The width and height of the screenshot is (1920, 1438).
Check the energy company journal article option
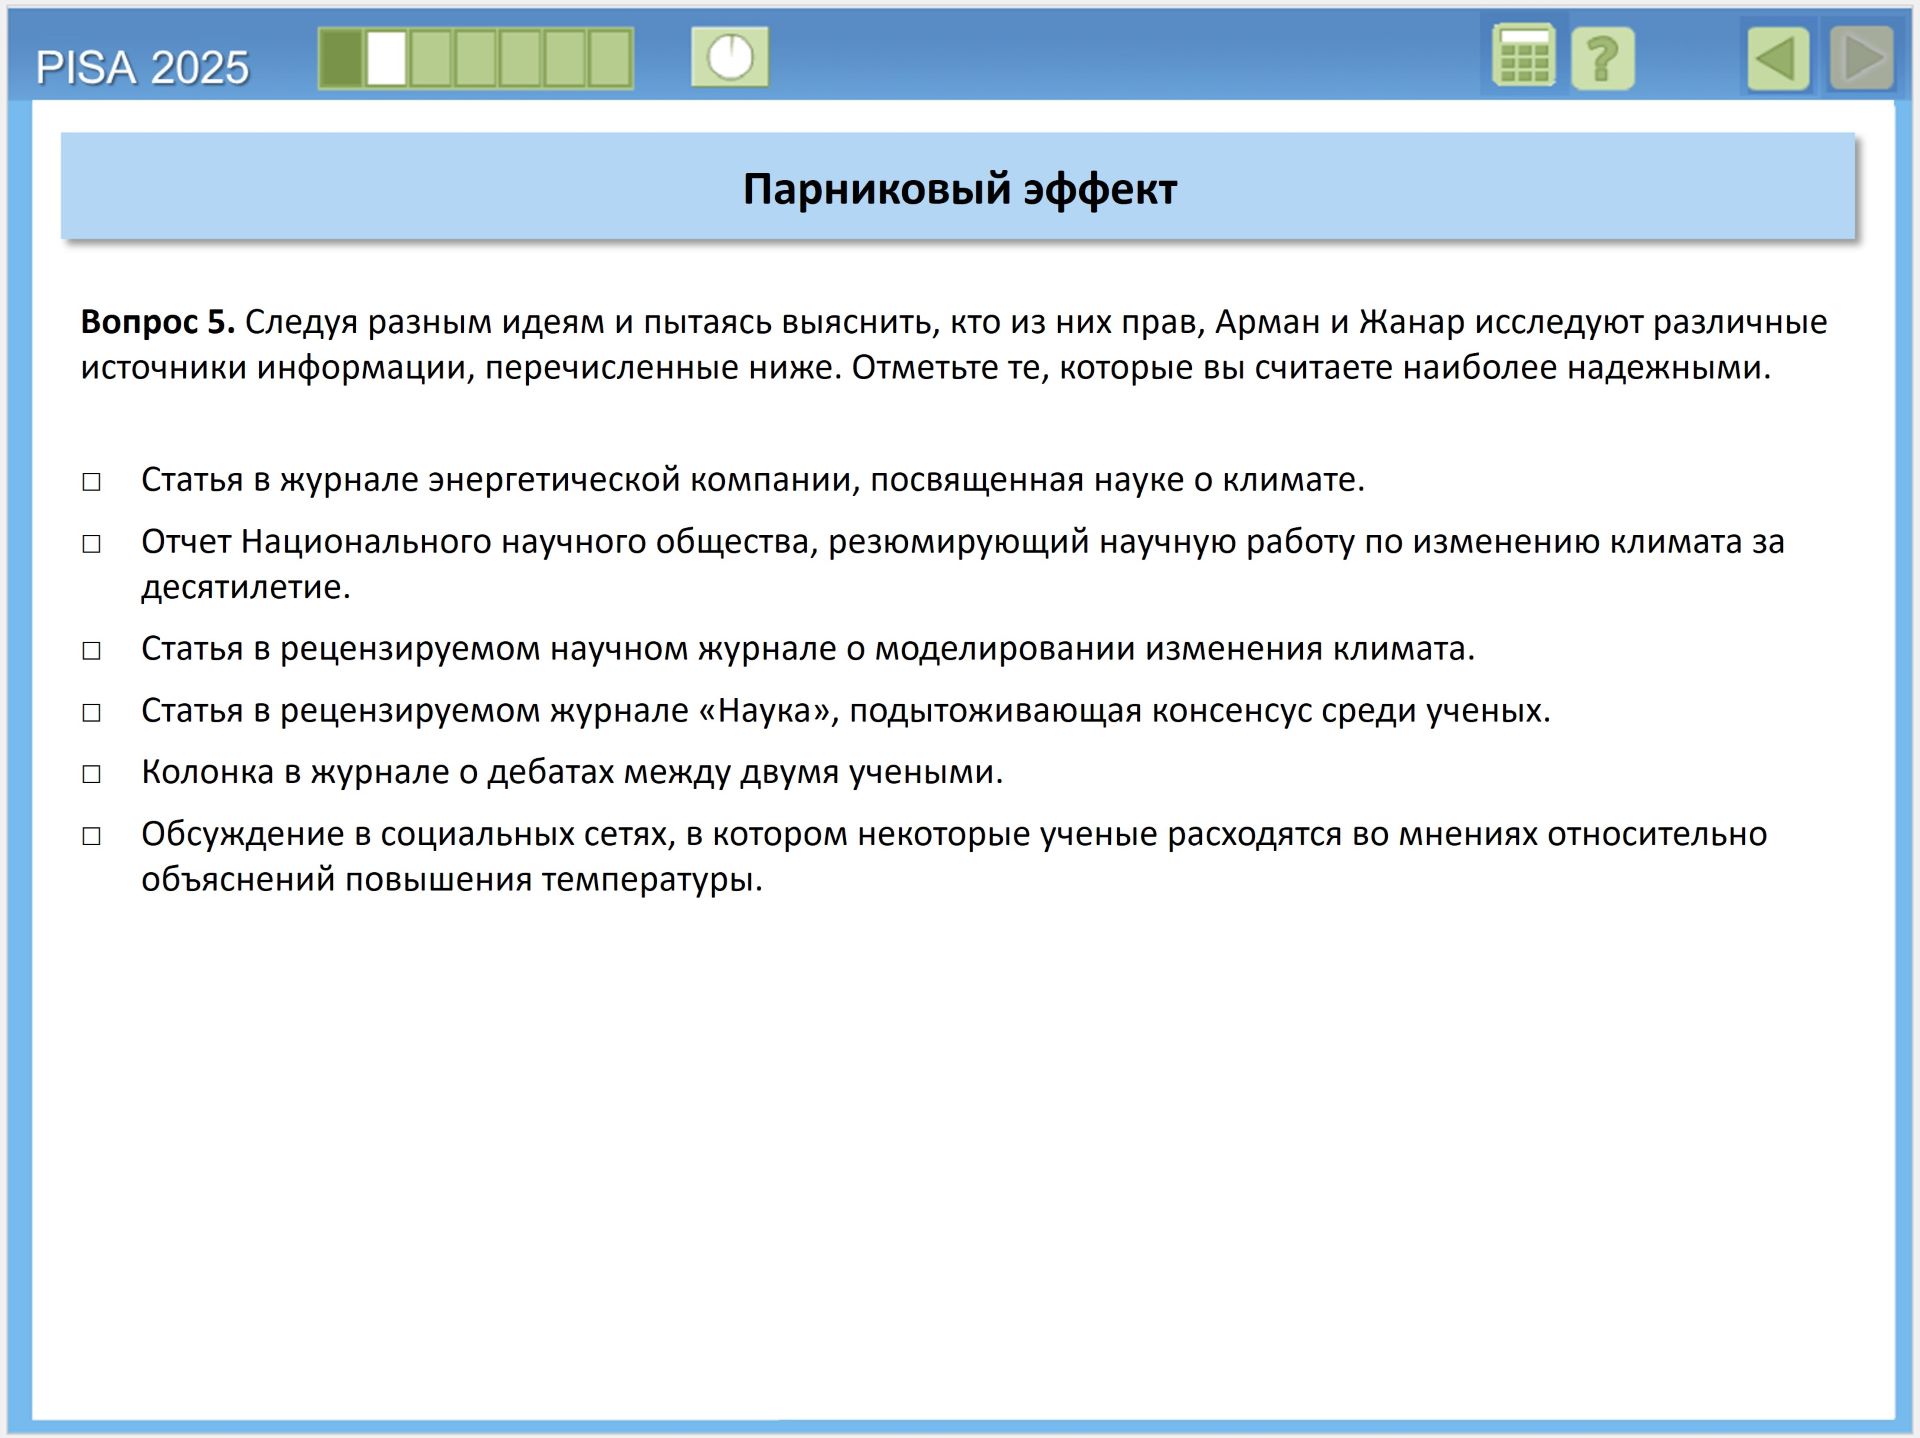point(92,482)
